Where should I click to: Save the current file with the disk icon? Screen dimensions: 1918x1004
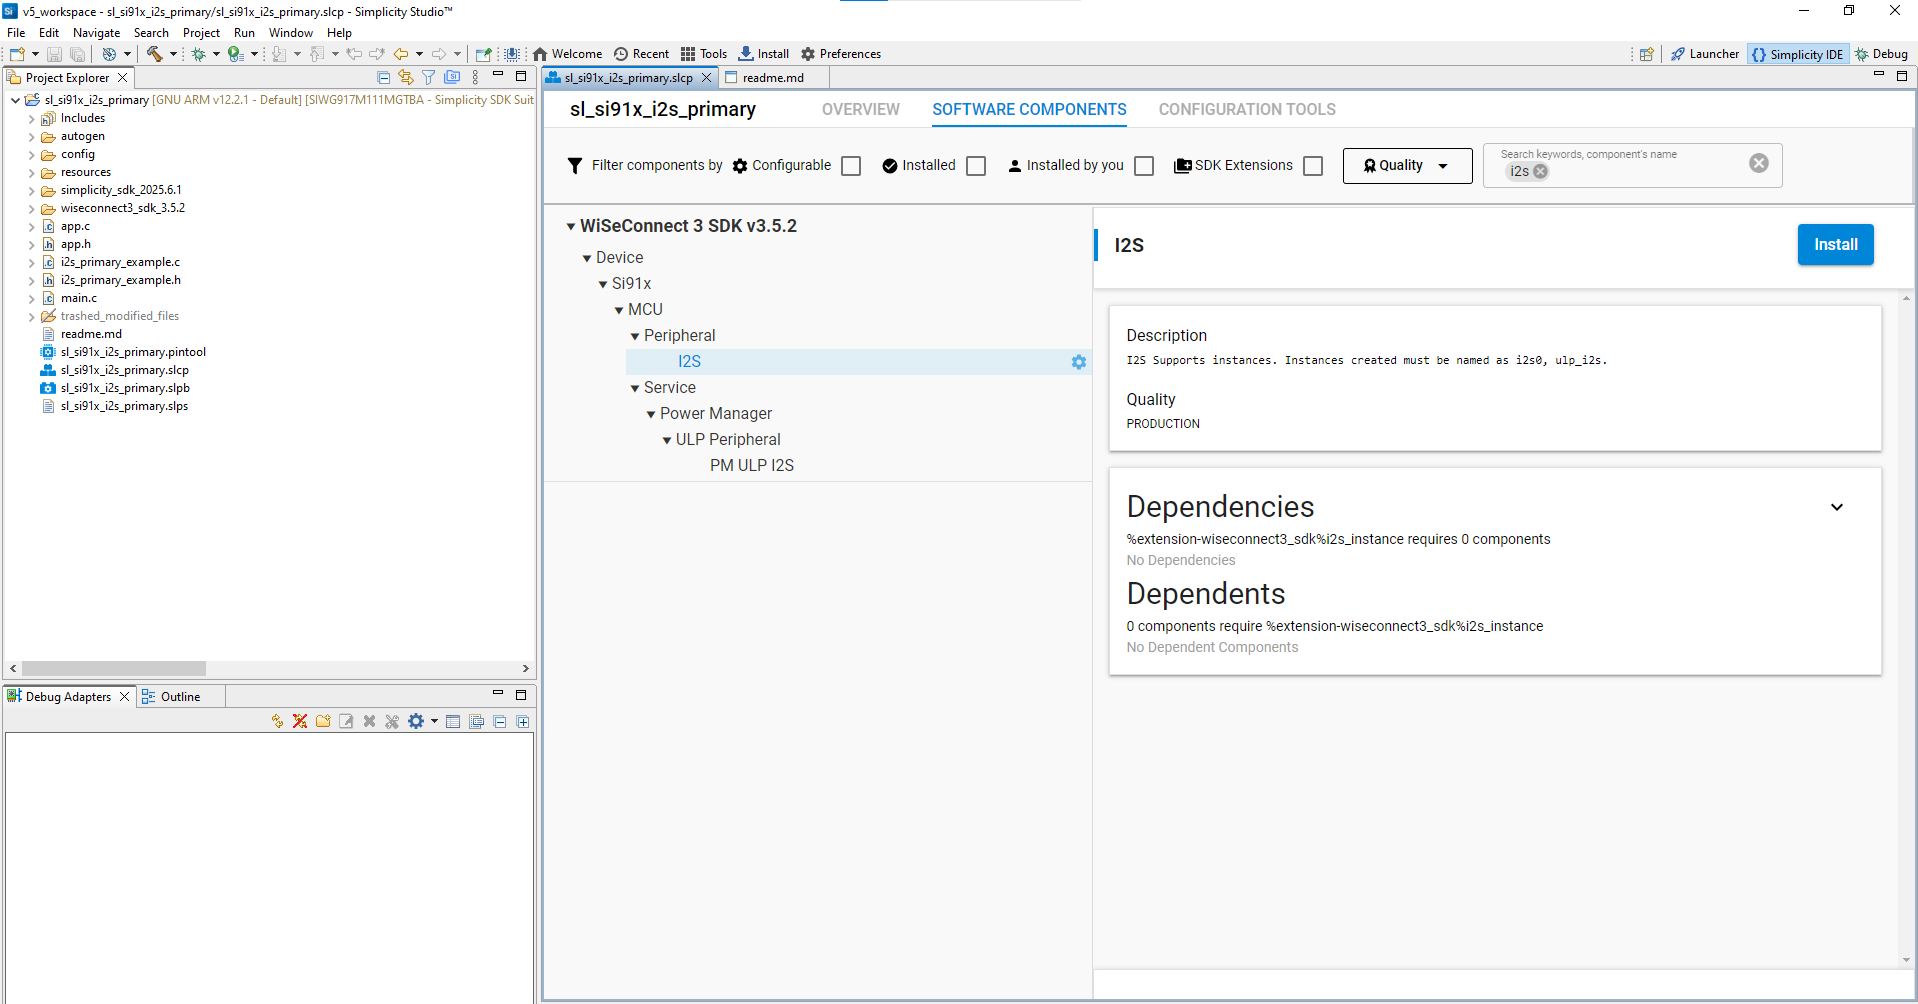[x=54, y=54]
